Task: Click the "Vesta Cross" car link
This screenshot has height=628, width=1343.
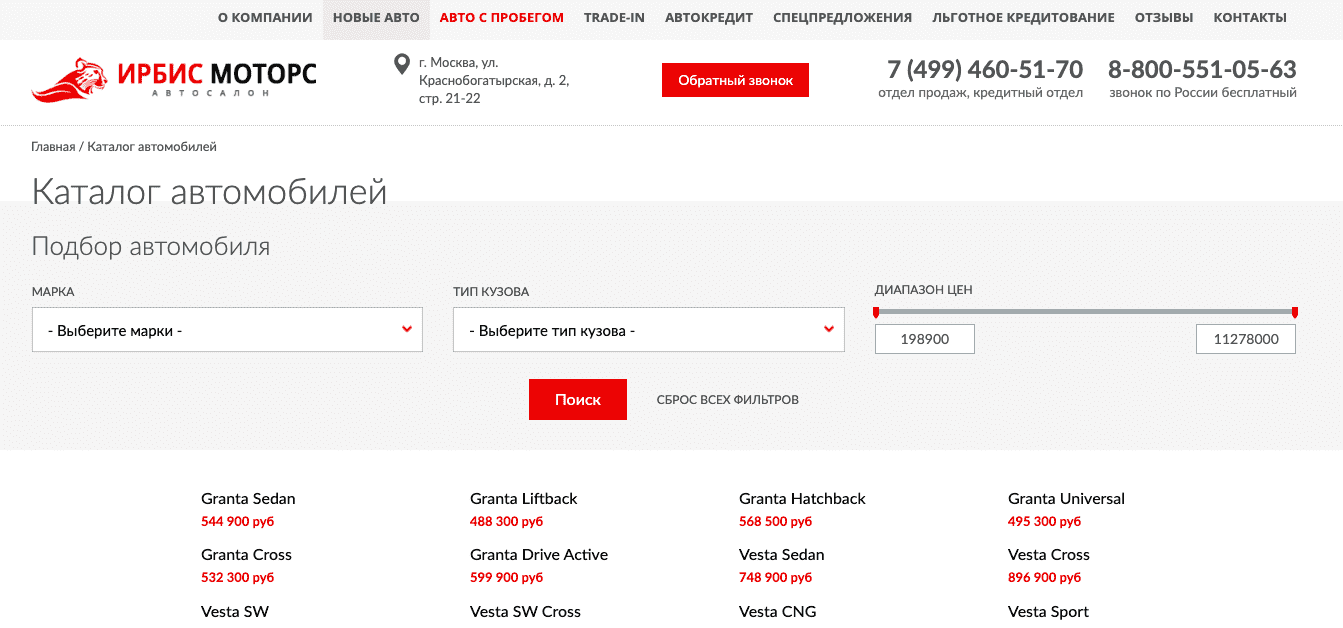Action: tap(1048, 554)
